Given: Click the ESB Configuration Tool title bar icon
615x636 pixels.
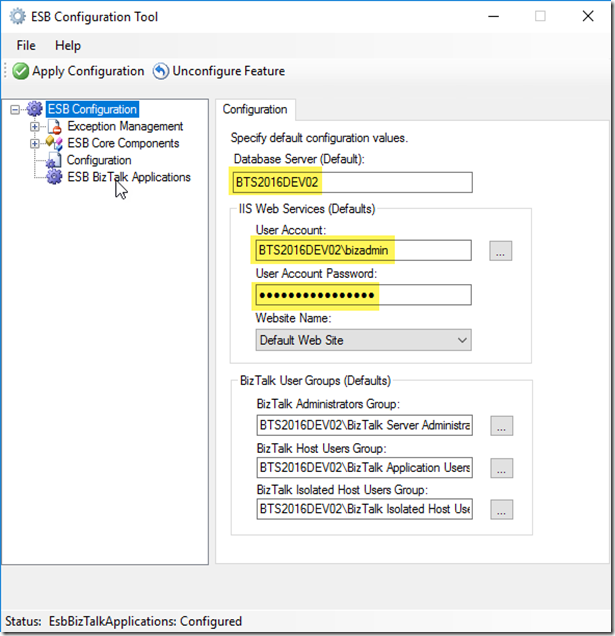Looking at the screenshot, I should click(17, 17).
